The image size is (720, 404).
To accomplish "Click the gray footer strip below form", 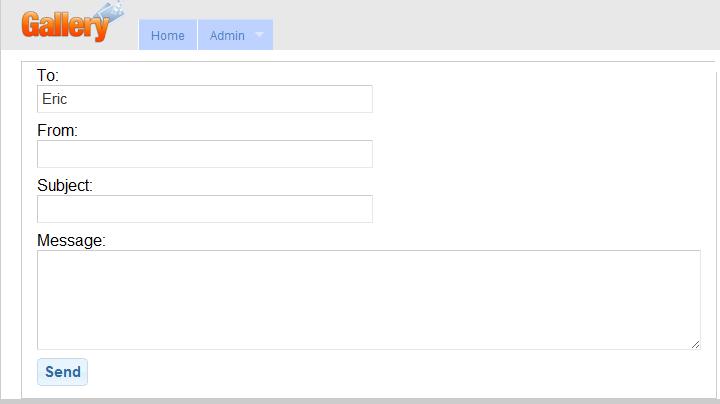I will click(360, 401).
